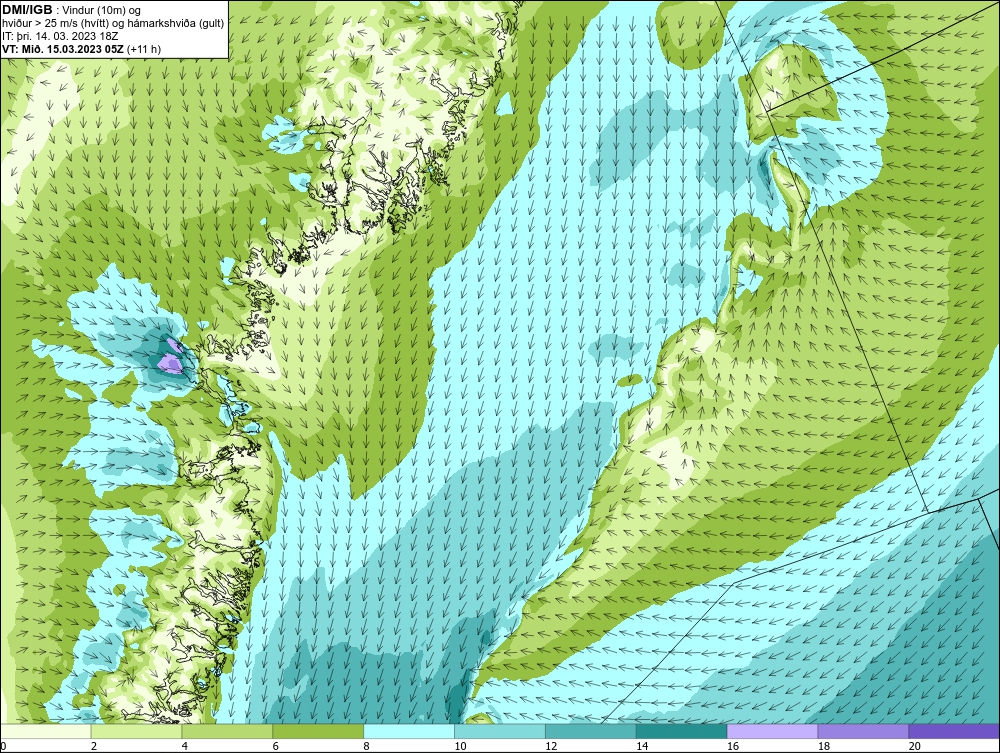The width and height of the screenshot is (1000, 753).
Task: Click the scale label '16' under color bar
Action: pos(733,746)
